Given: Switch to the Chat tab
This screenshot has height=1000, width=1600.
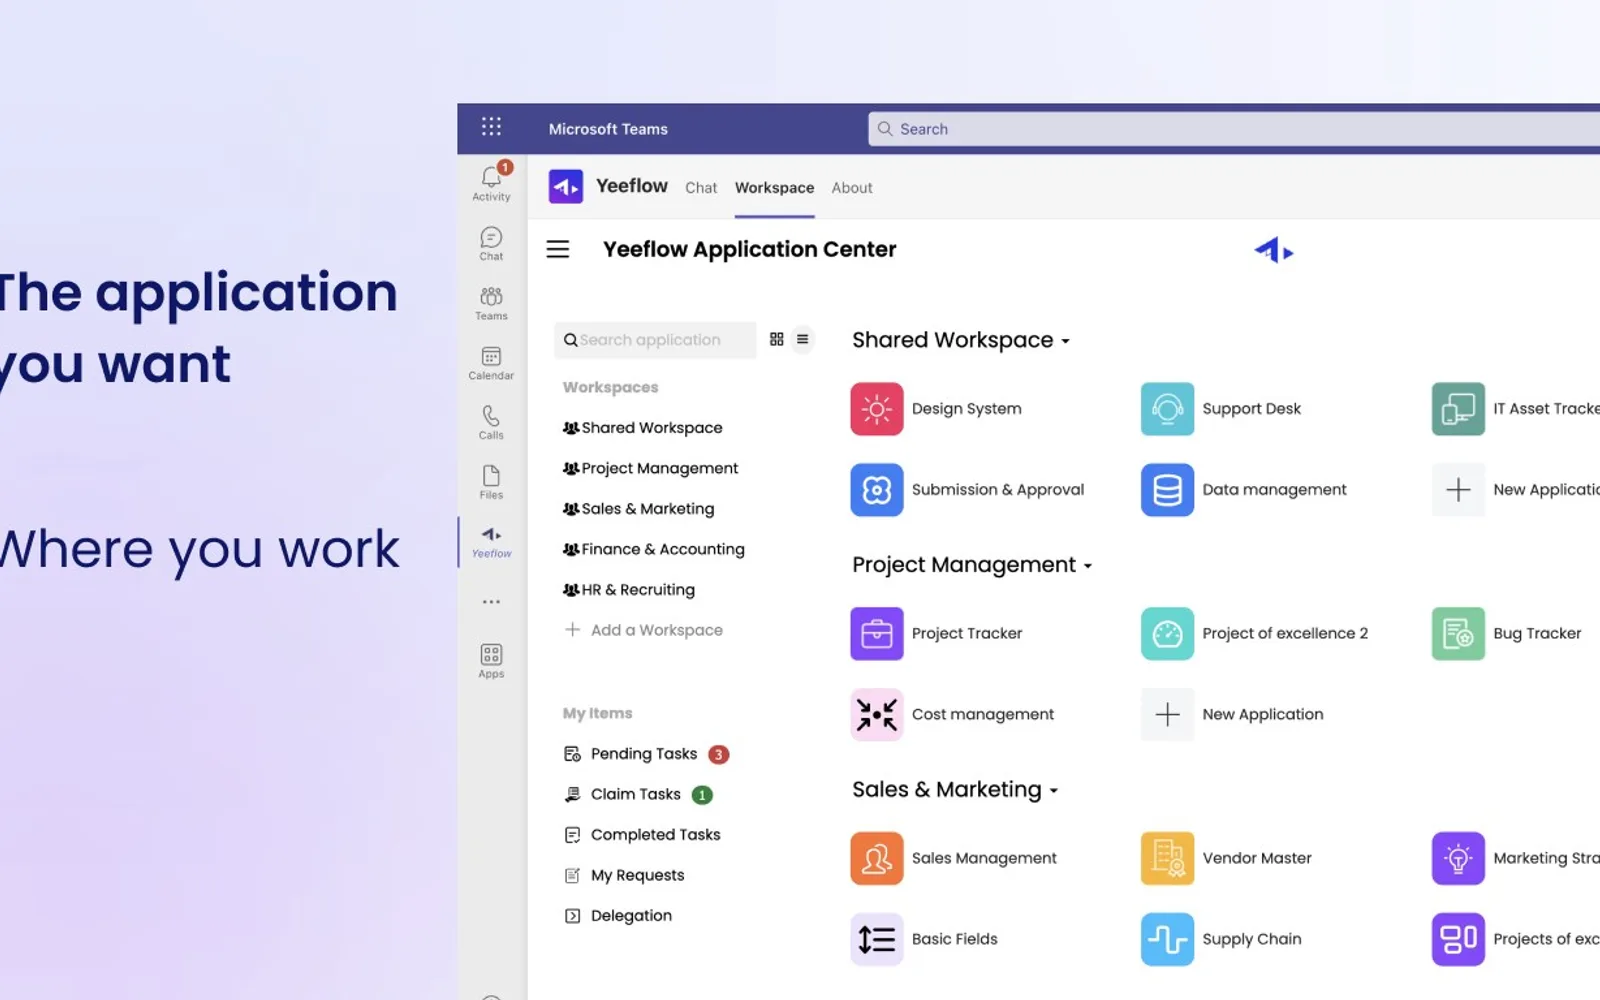Looking at the screenshot, I should 701,188.
